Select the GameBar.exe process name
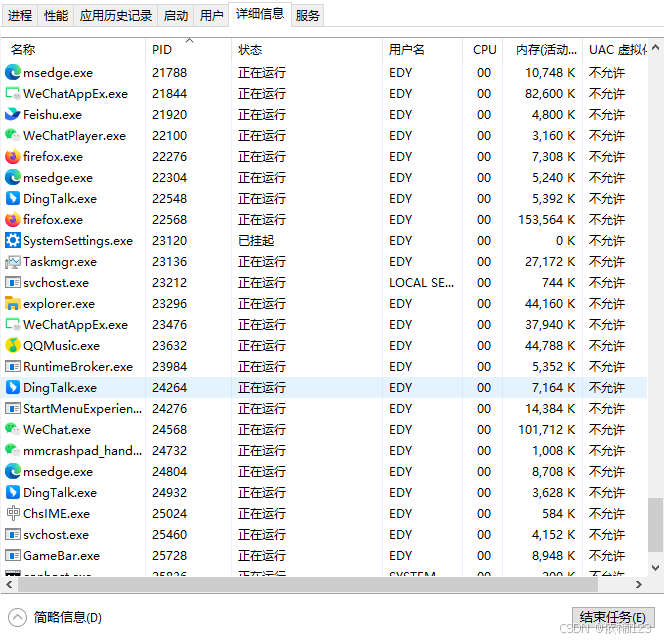Viewport: 664px width, 642px height. 61,556
